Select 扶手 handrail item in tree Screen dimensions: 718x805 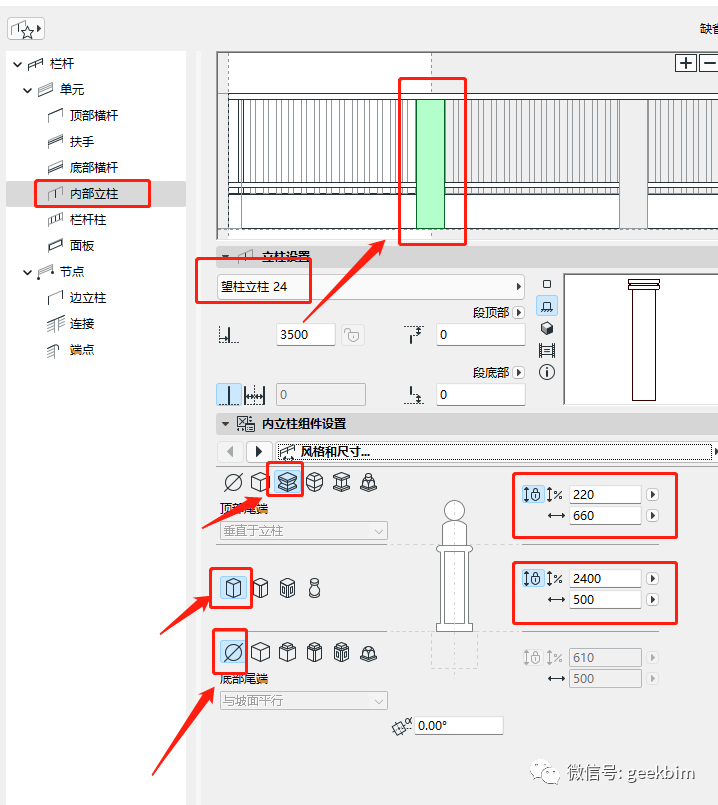pyautogui.click(x=81, y=142)
